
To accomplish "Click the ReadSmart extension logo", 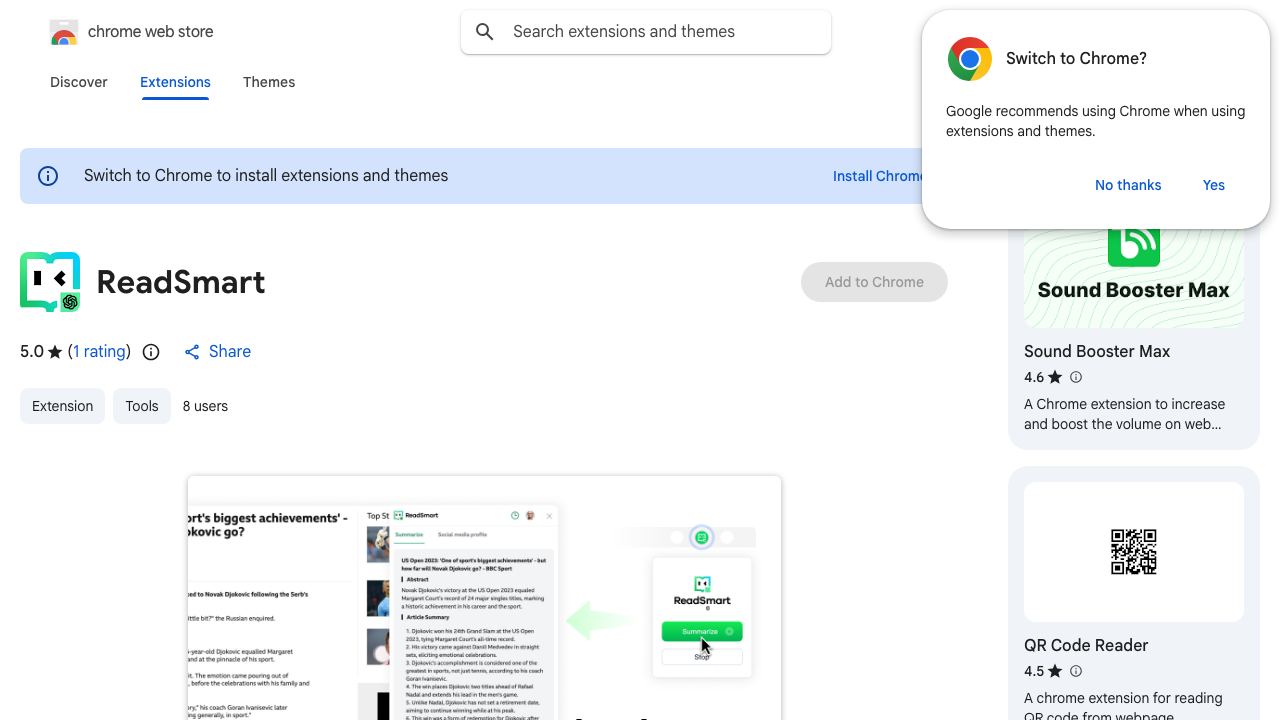I will click(x=50, y=282).
